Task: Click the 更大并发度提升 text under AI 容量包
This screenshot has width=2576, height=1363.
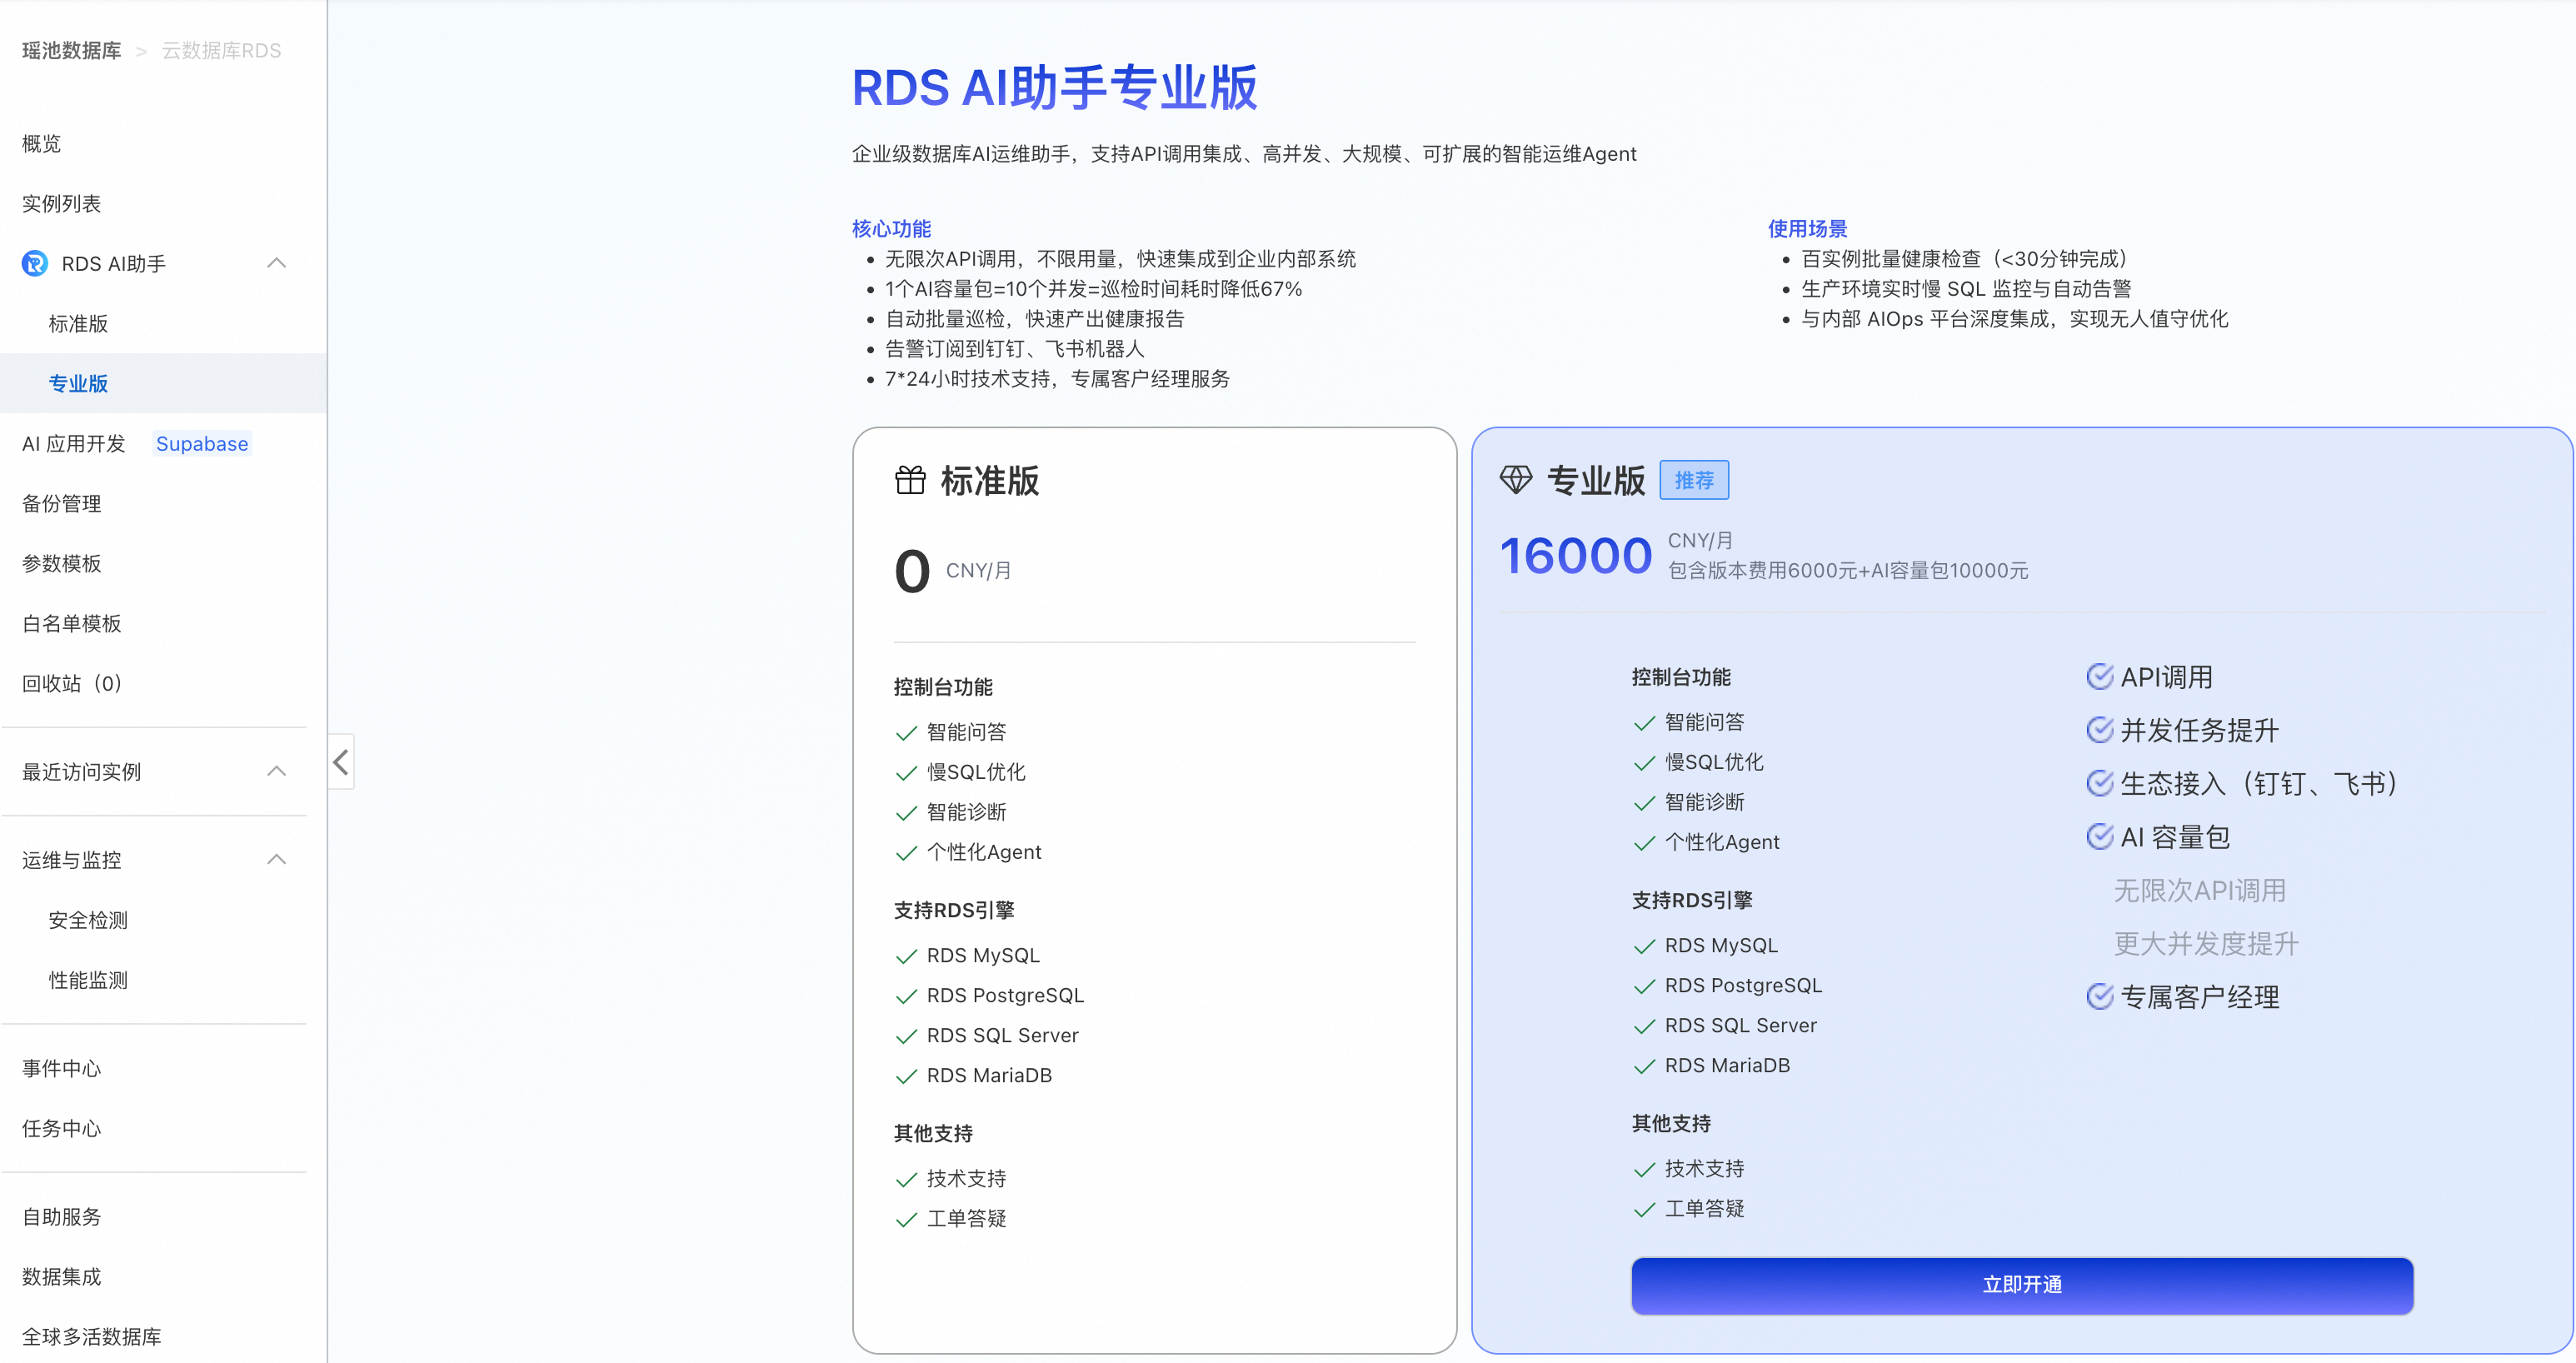Action: (x=2206, y=943)
